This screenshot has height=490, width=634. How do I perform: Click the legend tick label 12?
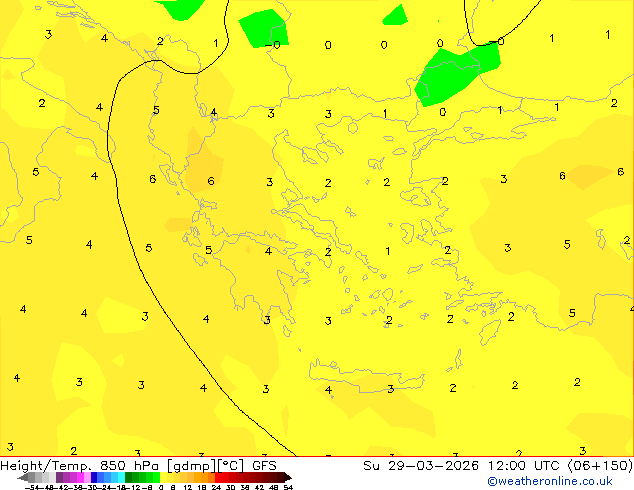(x=188, y=487)
